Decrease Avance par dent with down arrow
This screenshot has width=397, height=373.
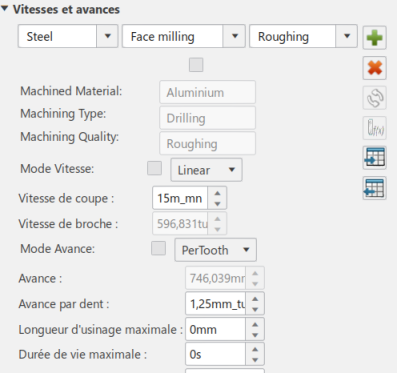[x=255, y=309]
